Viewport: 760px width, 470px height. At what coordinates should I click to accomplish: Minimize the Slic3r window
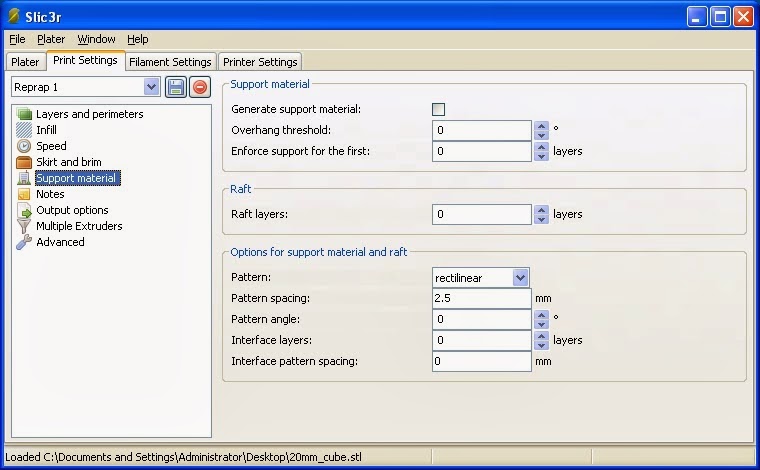[697, 17]
